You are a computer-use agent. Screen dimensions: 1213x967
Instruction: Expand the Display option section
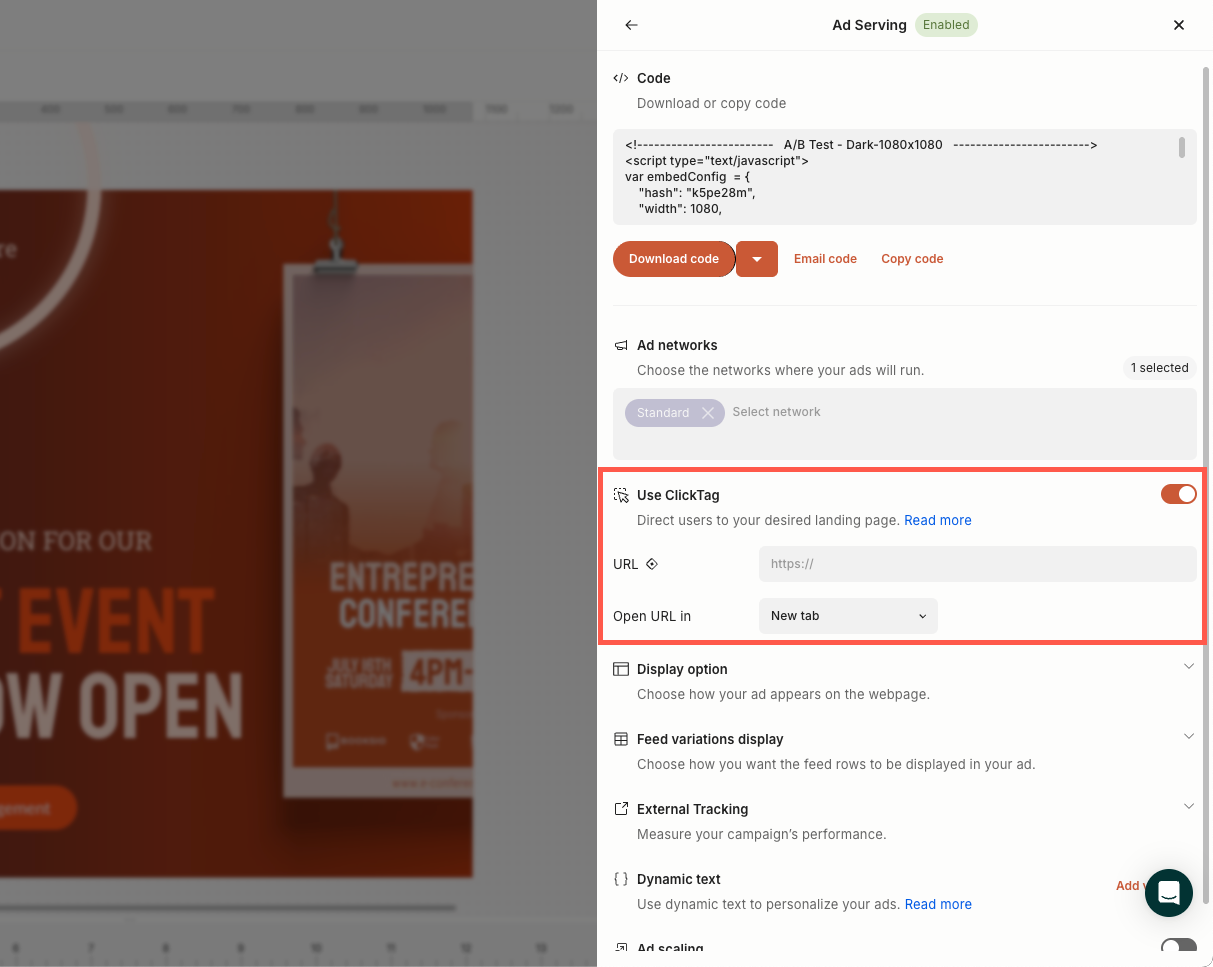1188,667
